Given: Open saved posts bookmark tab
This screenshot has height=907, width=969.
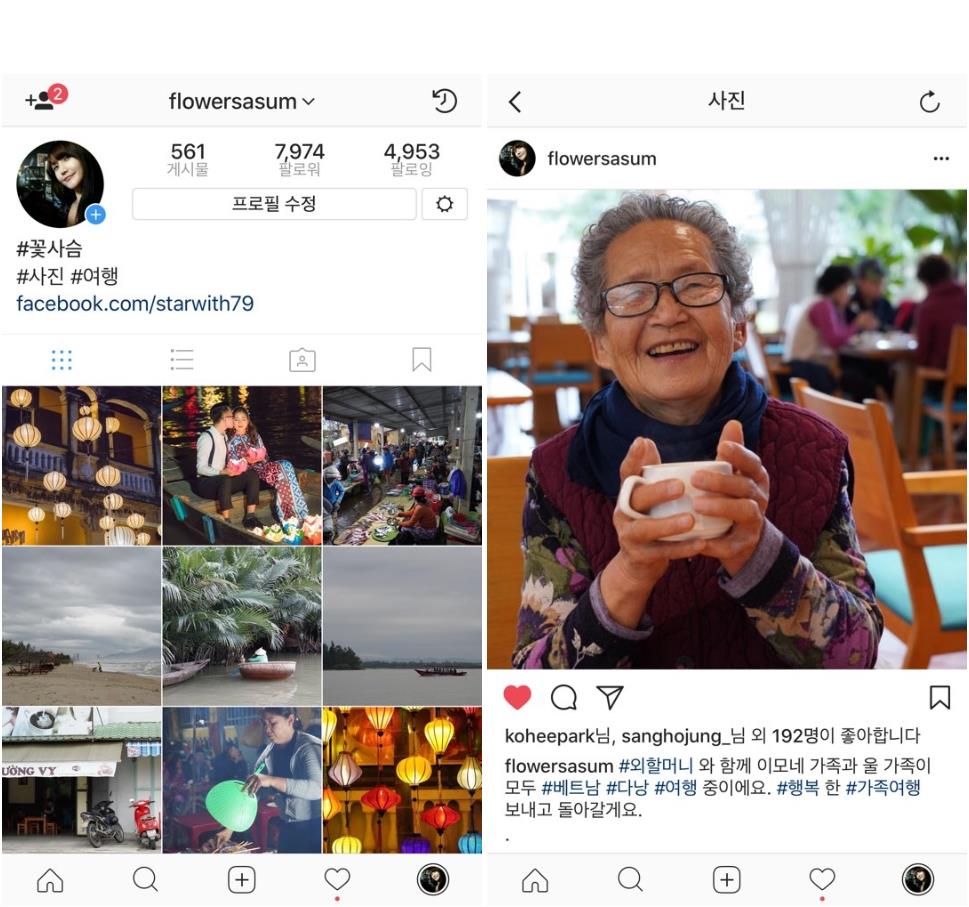Looking at the screenshot, I should point(421,360).
